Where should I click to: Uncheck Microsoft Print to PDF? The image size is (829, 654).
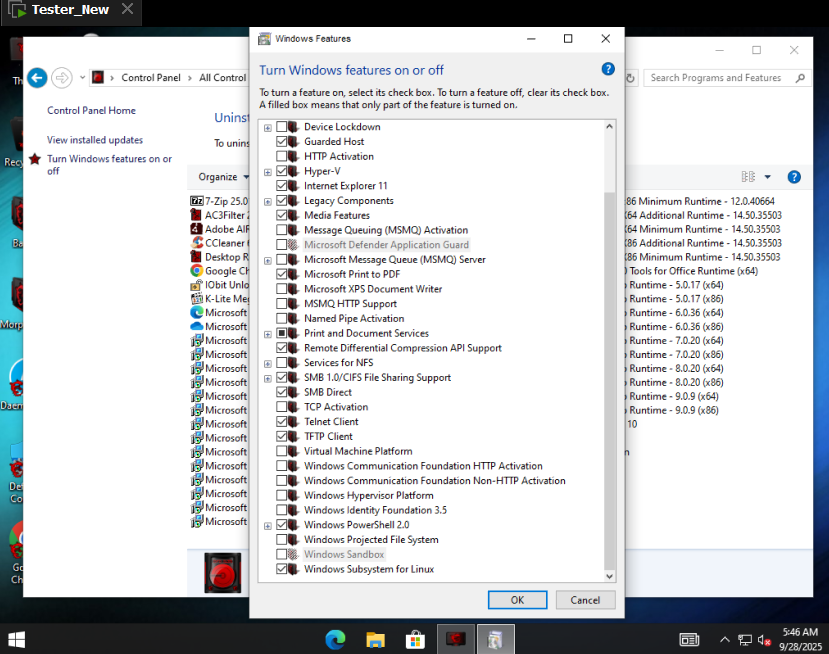(281, 274)
